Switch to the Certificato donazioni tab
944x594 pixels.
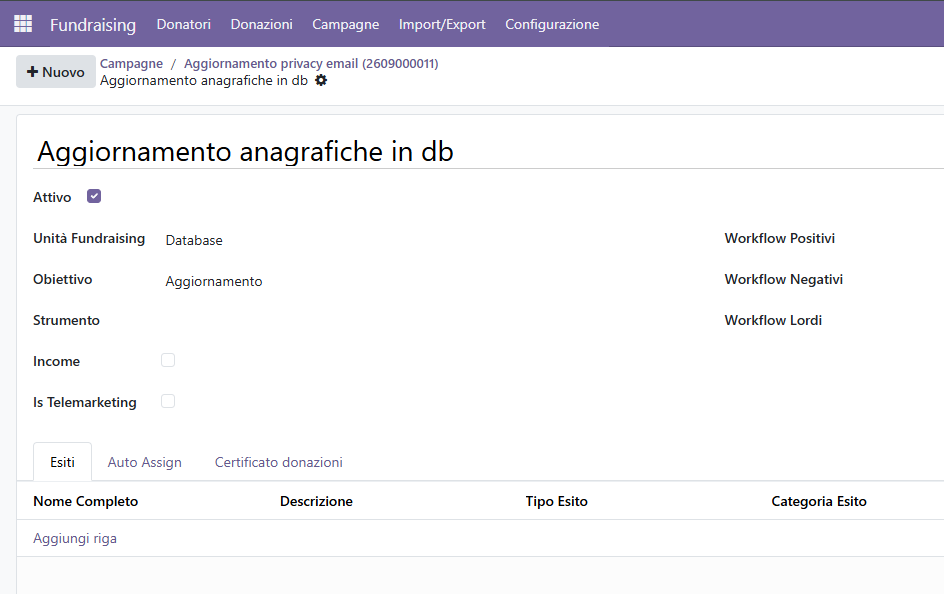click(x=279, y=462)
